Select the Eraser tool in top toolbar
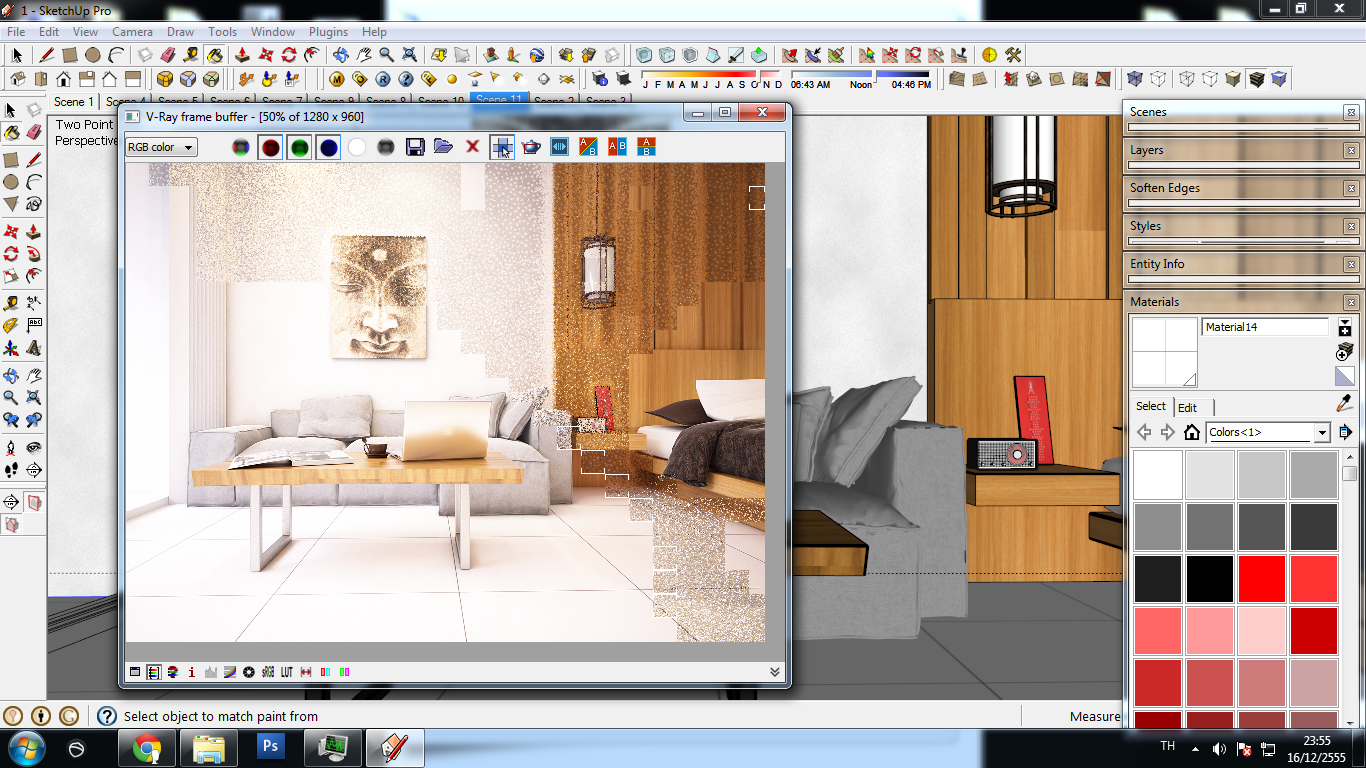The width and height of the screenshot is (1366, 768). (167, 55)
